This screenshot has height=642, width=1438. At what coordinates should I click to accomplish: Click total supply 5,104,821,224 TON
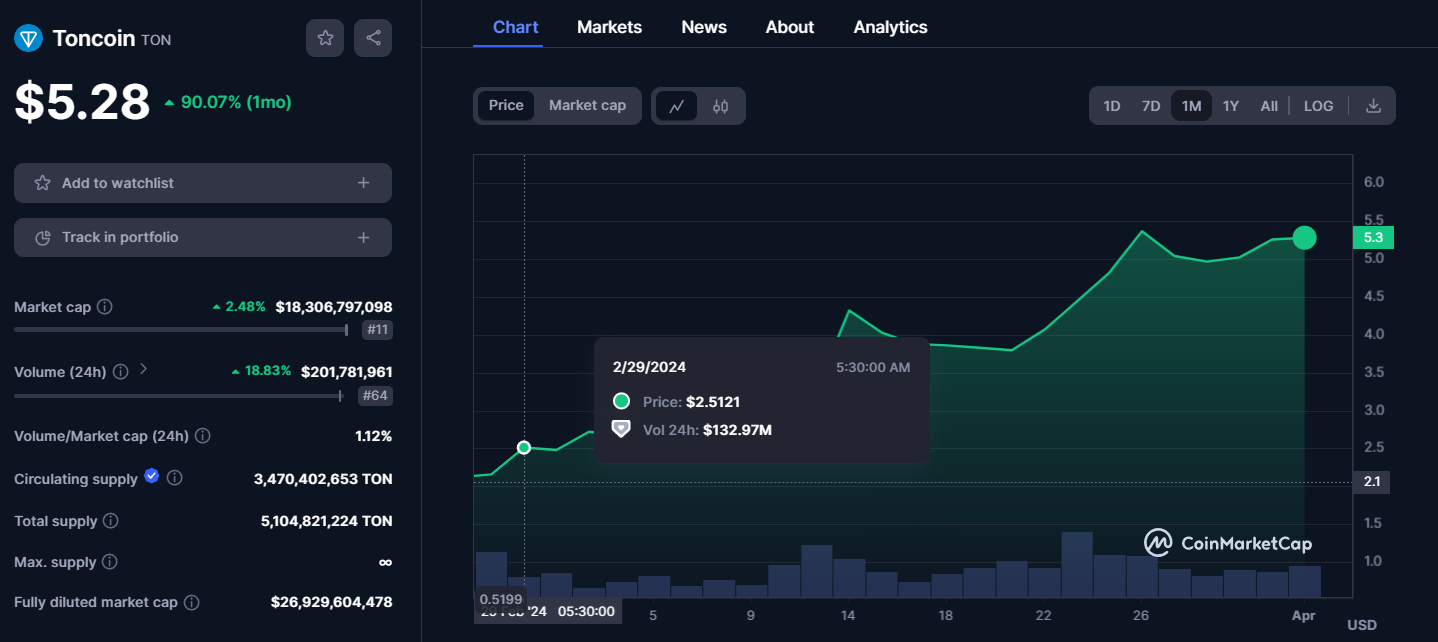tap(325, 521)
